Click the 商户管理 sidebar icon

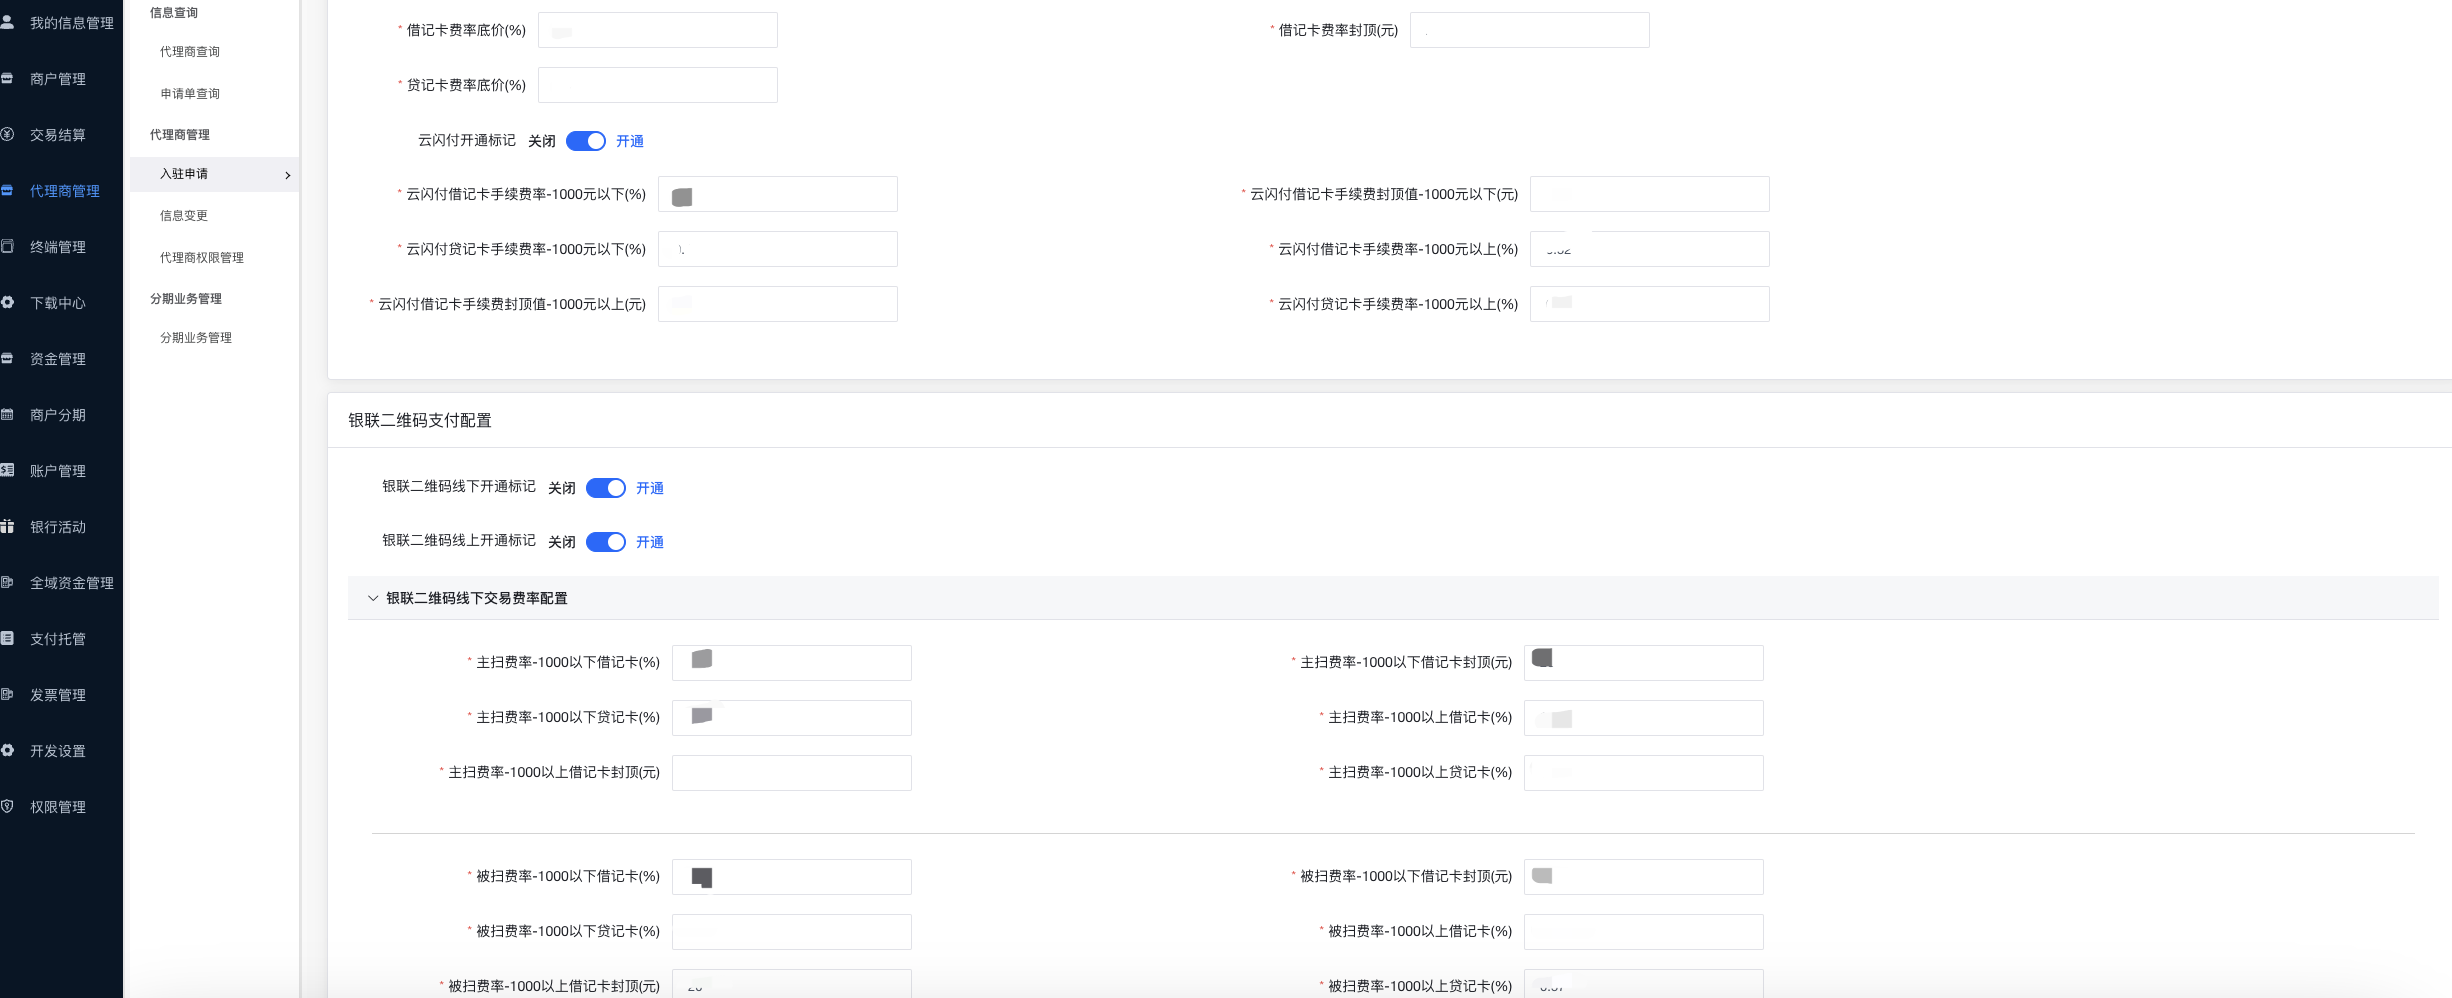(x=7, y=78)
